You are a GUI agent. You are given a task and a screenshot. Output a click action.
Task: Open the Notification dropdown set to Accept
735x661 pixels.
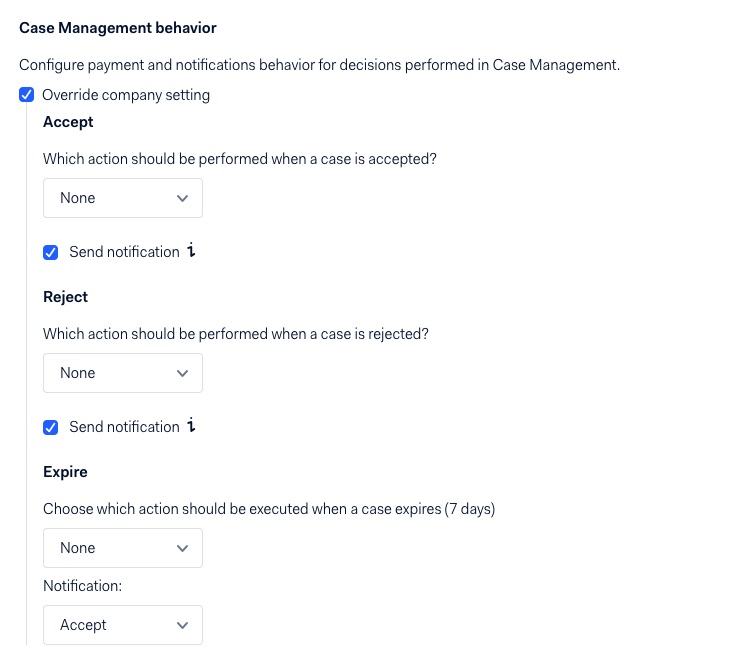click(123, 625)
